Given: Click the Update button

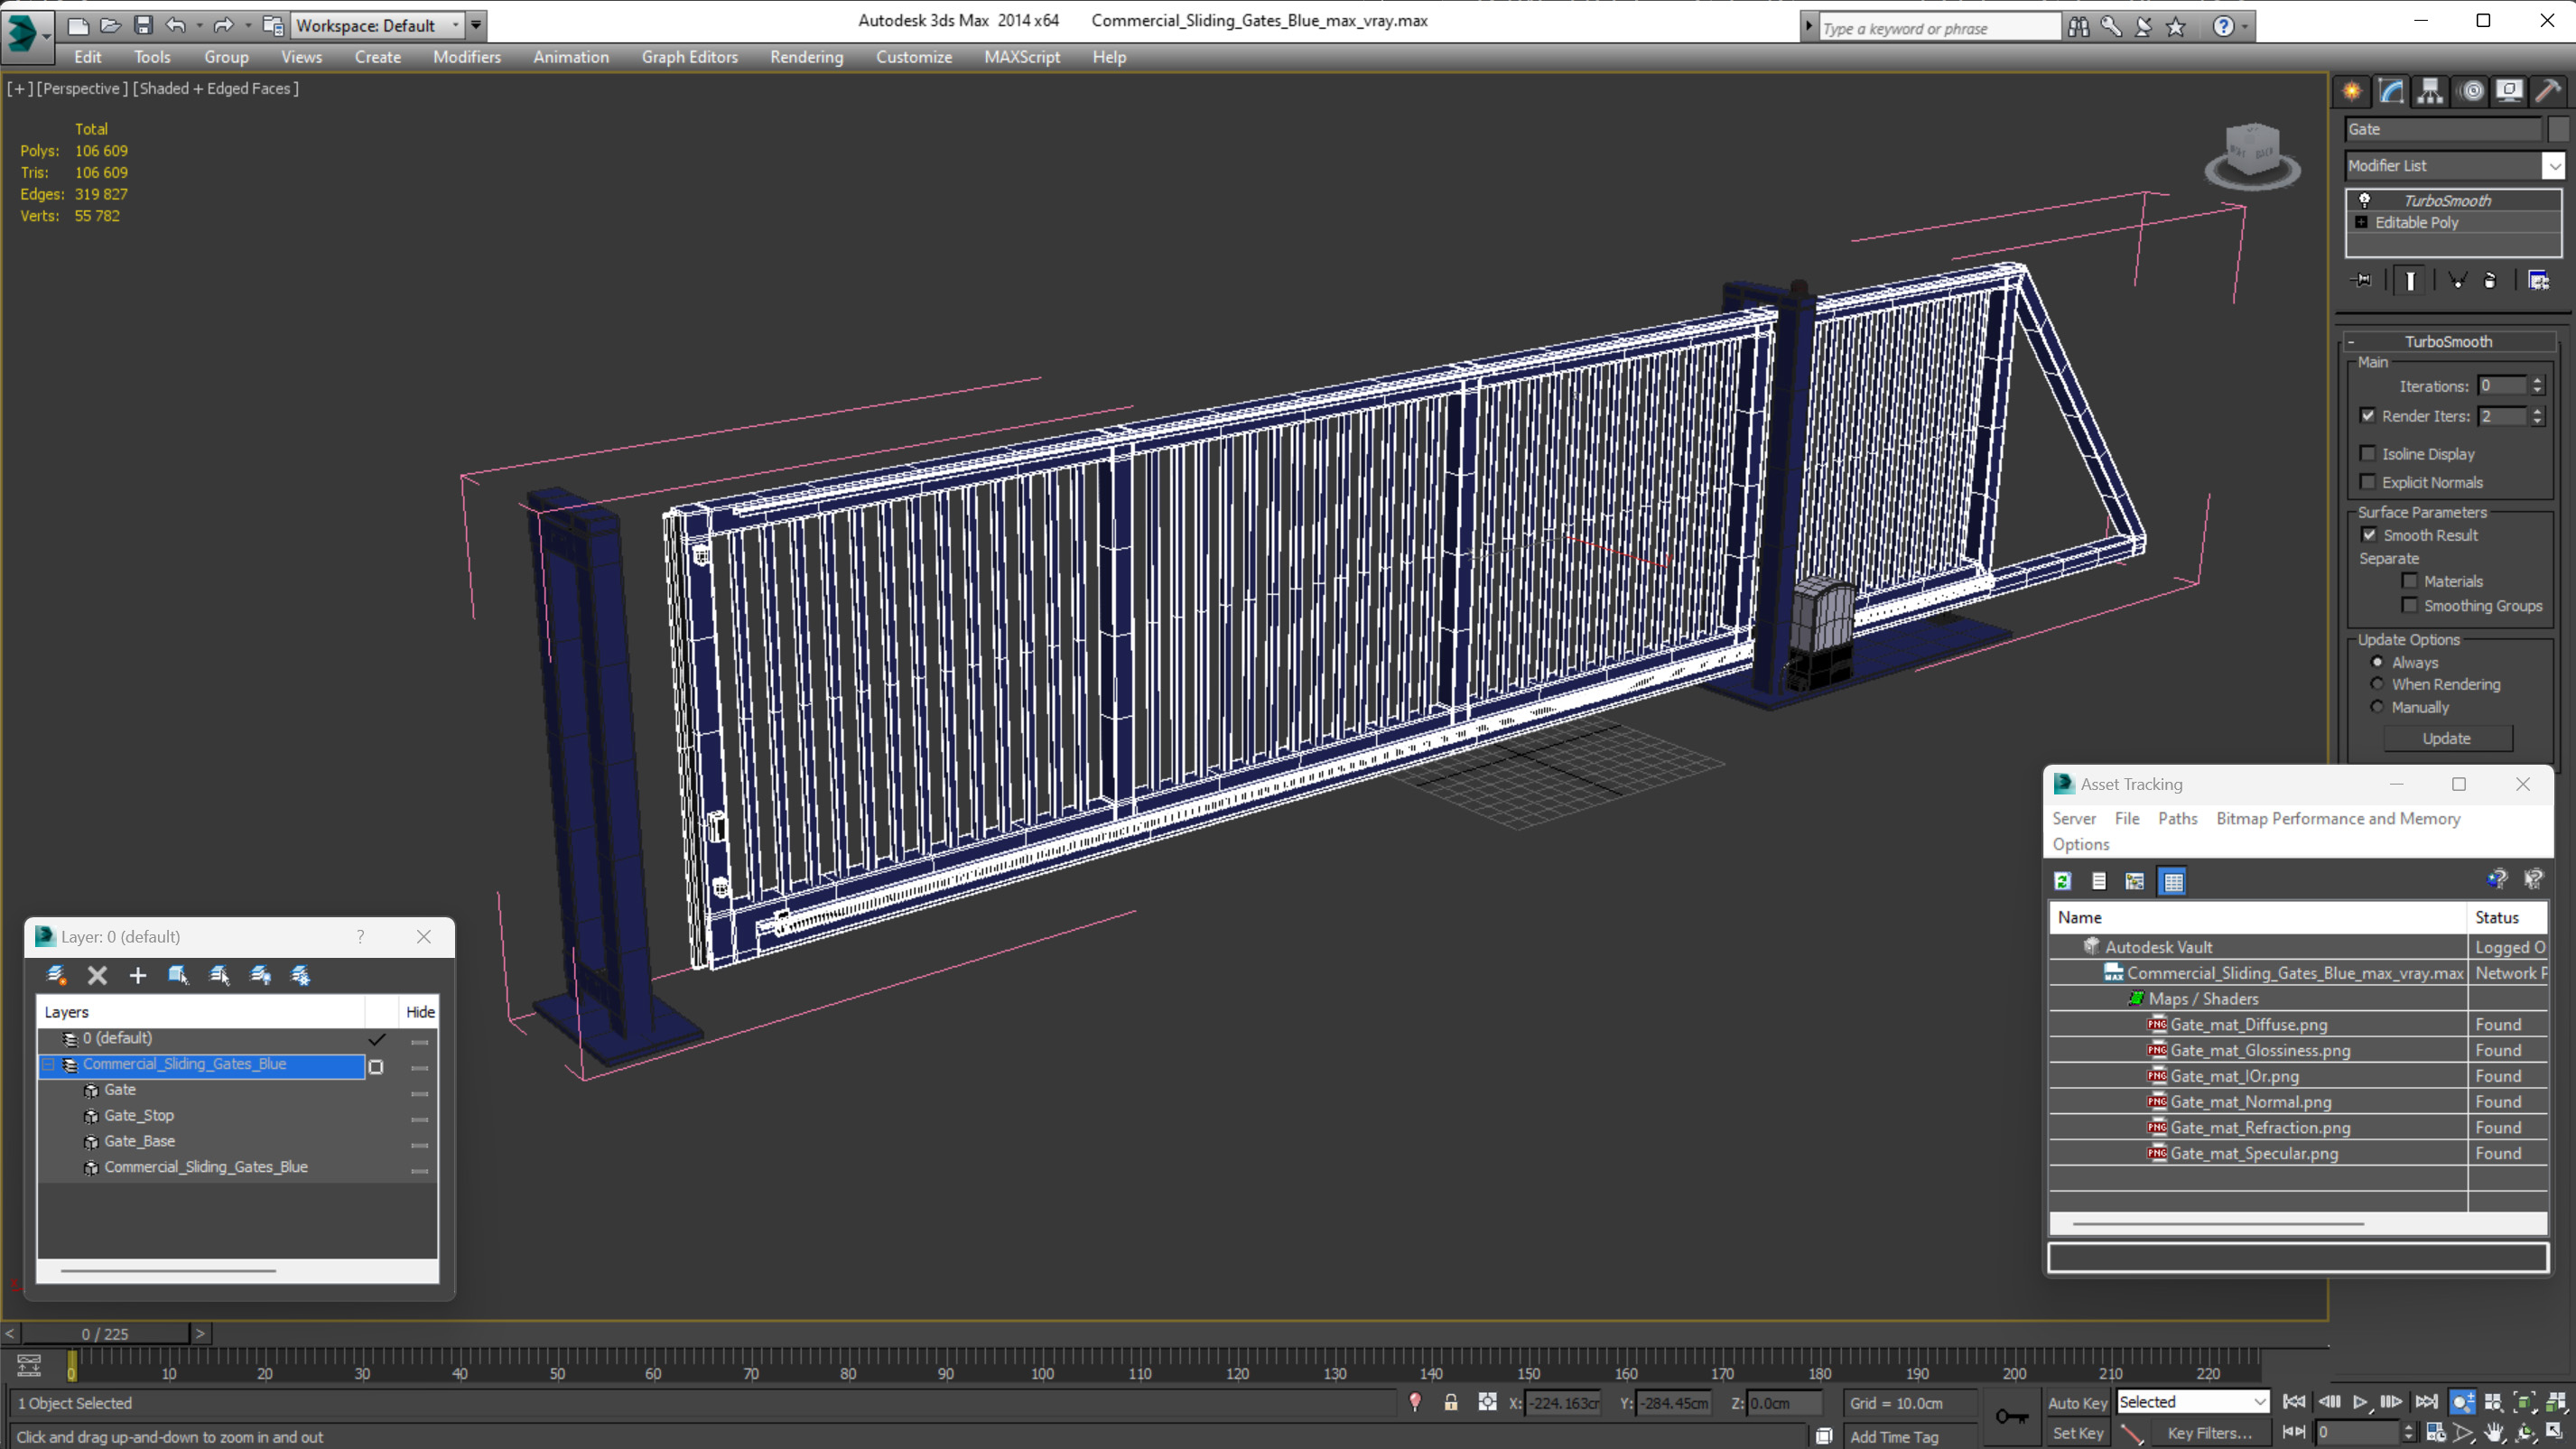Looking at the screenshot, I should (x=2447, y=738).
